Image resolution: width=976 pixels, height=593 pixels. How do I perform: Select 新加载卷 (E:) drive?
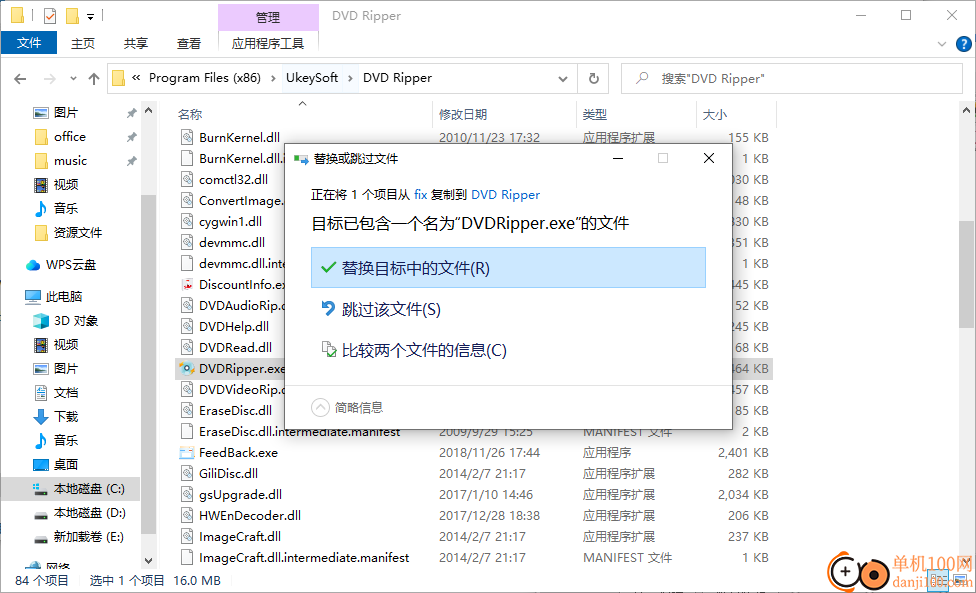click(88, 536)
